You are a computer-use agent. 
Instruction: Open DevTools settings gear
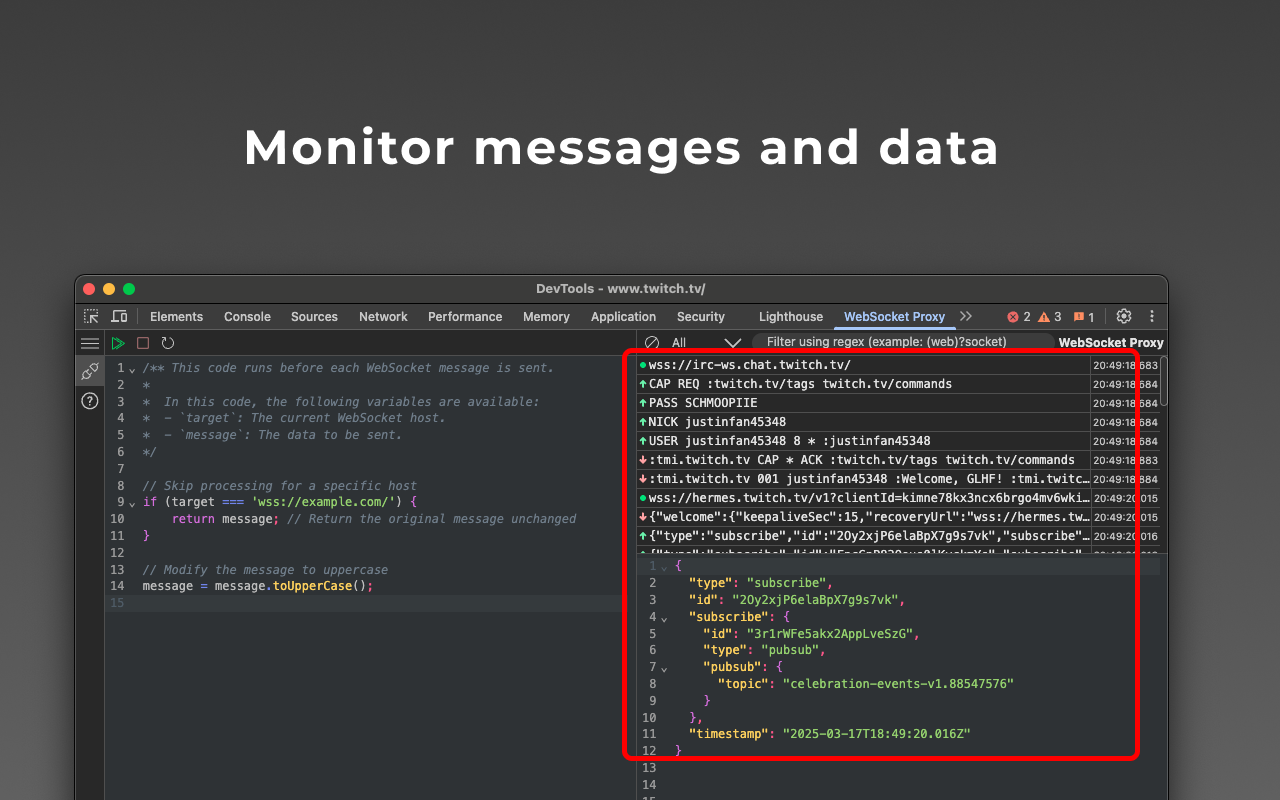(x=1124, y=316)
